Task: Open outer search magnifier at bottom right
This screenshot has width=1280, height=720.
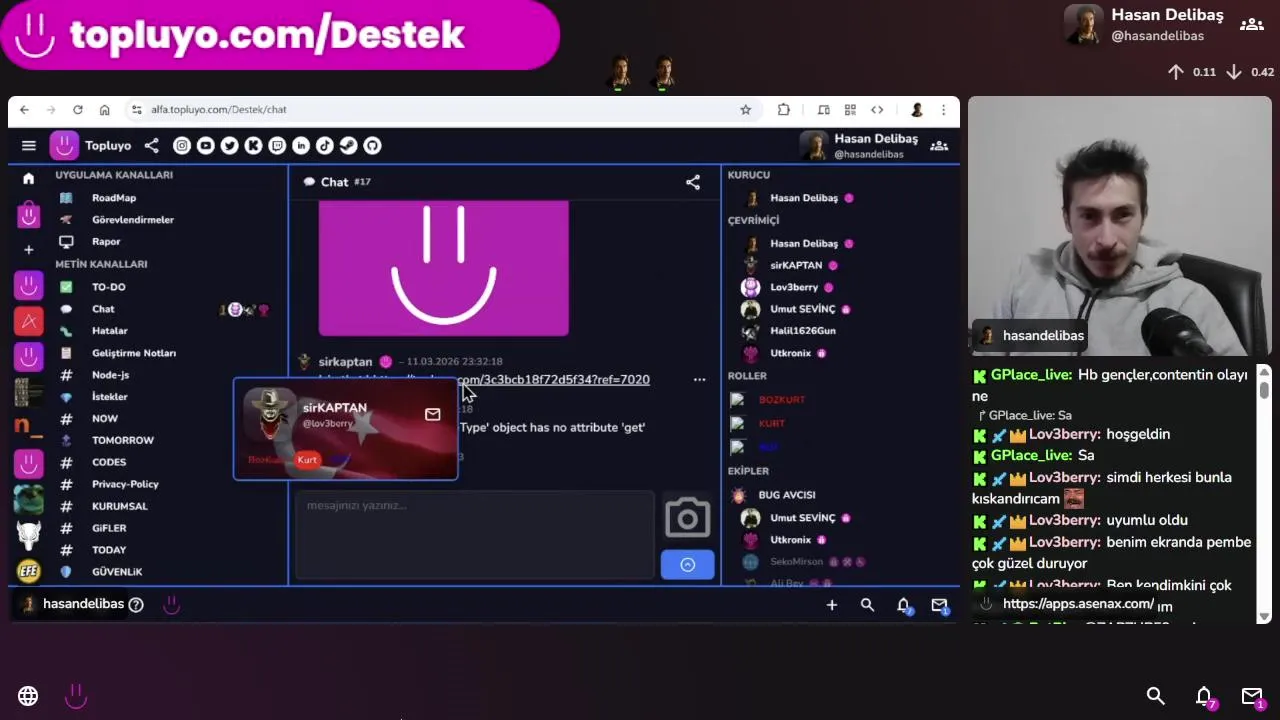Action: click(x=1156, y=696)
